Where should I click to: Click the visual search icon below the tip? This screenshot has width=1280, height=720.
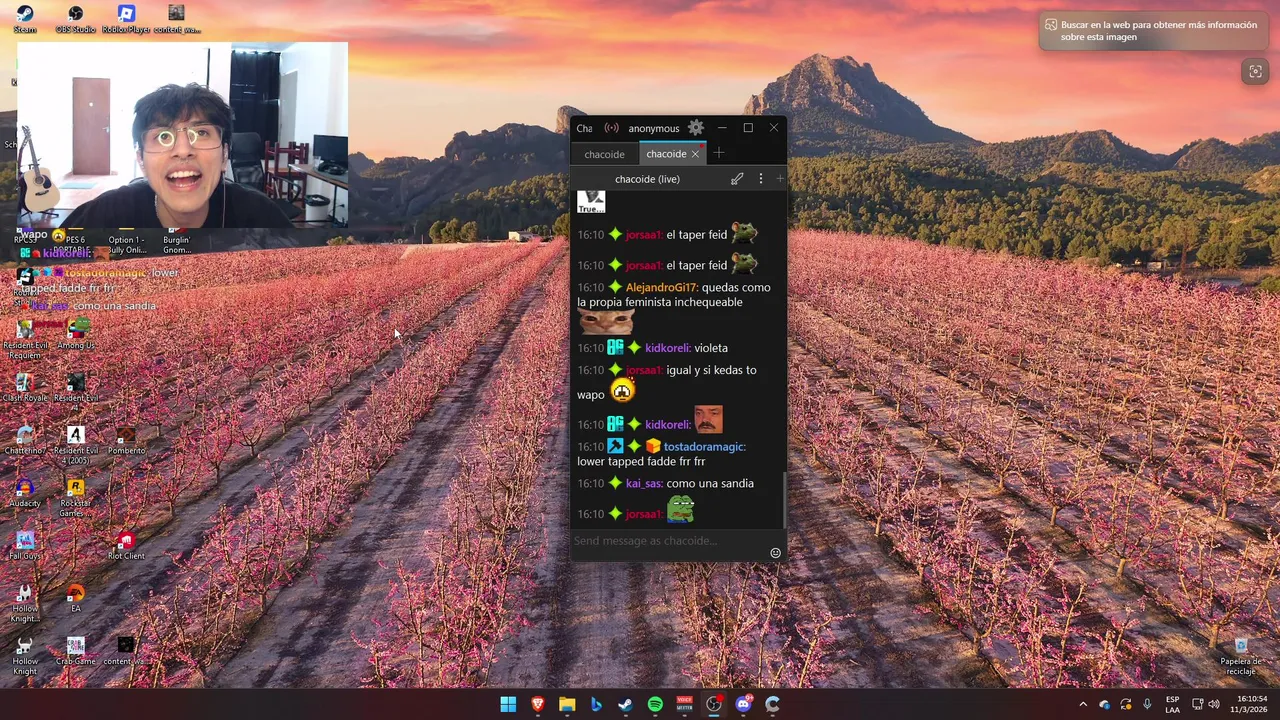point(1255,71)
